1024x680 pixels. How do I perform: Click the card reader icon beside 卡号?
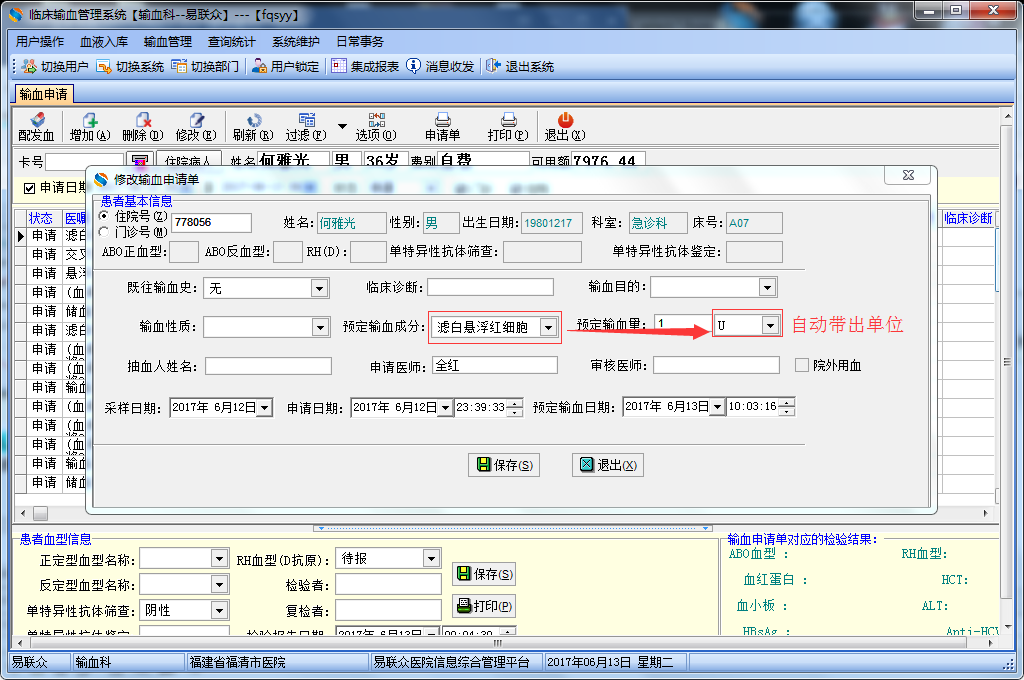[x=138, y=161]
